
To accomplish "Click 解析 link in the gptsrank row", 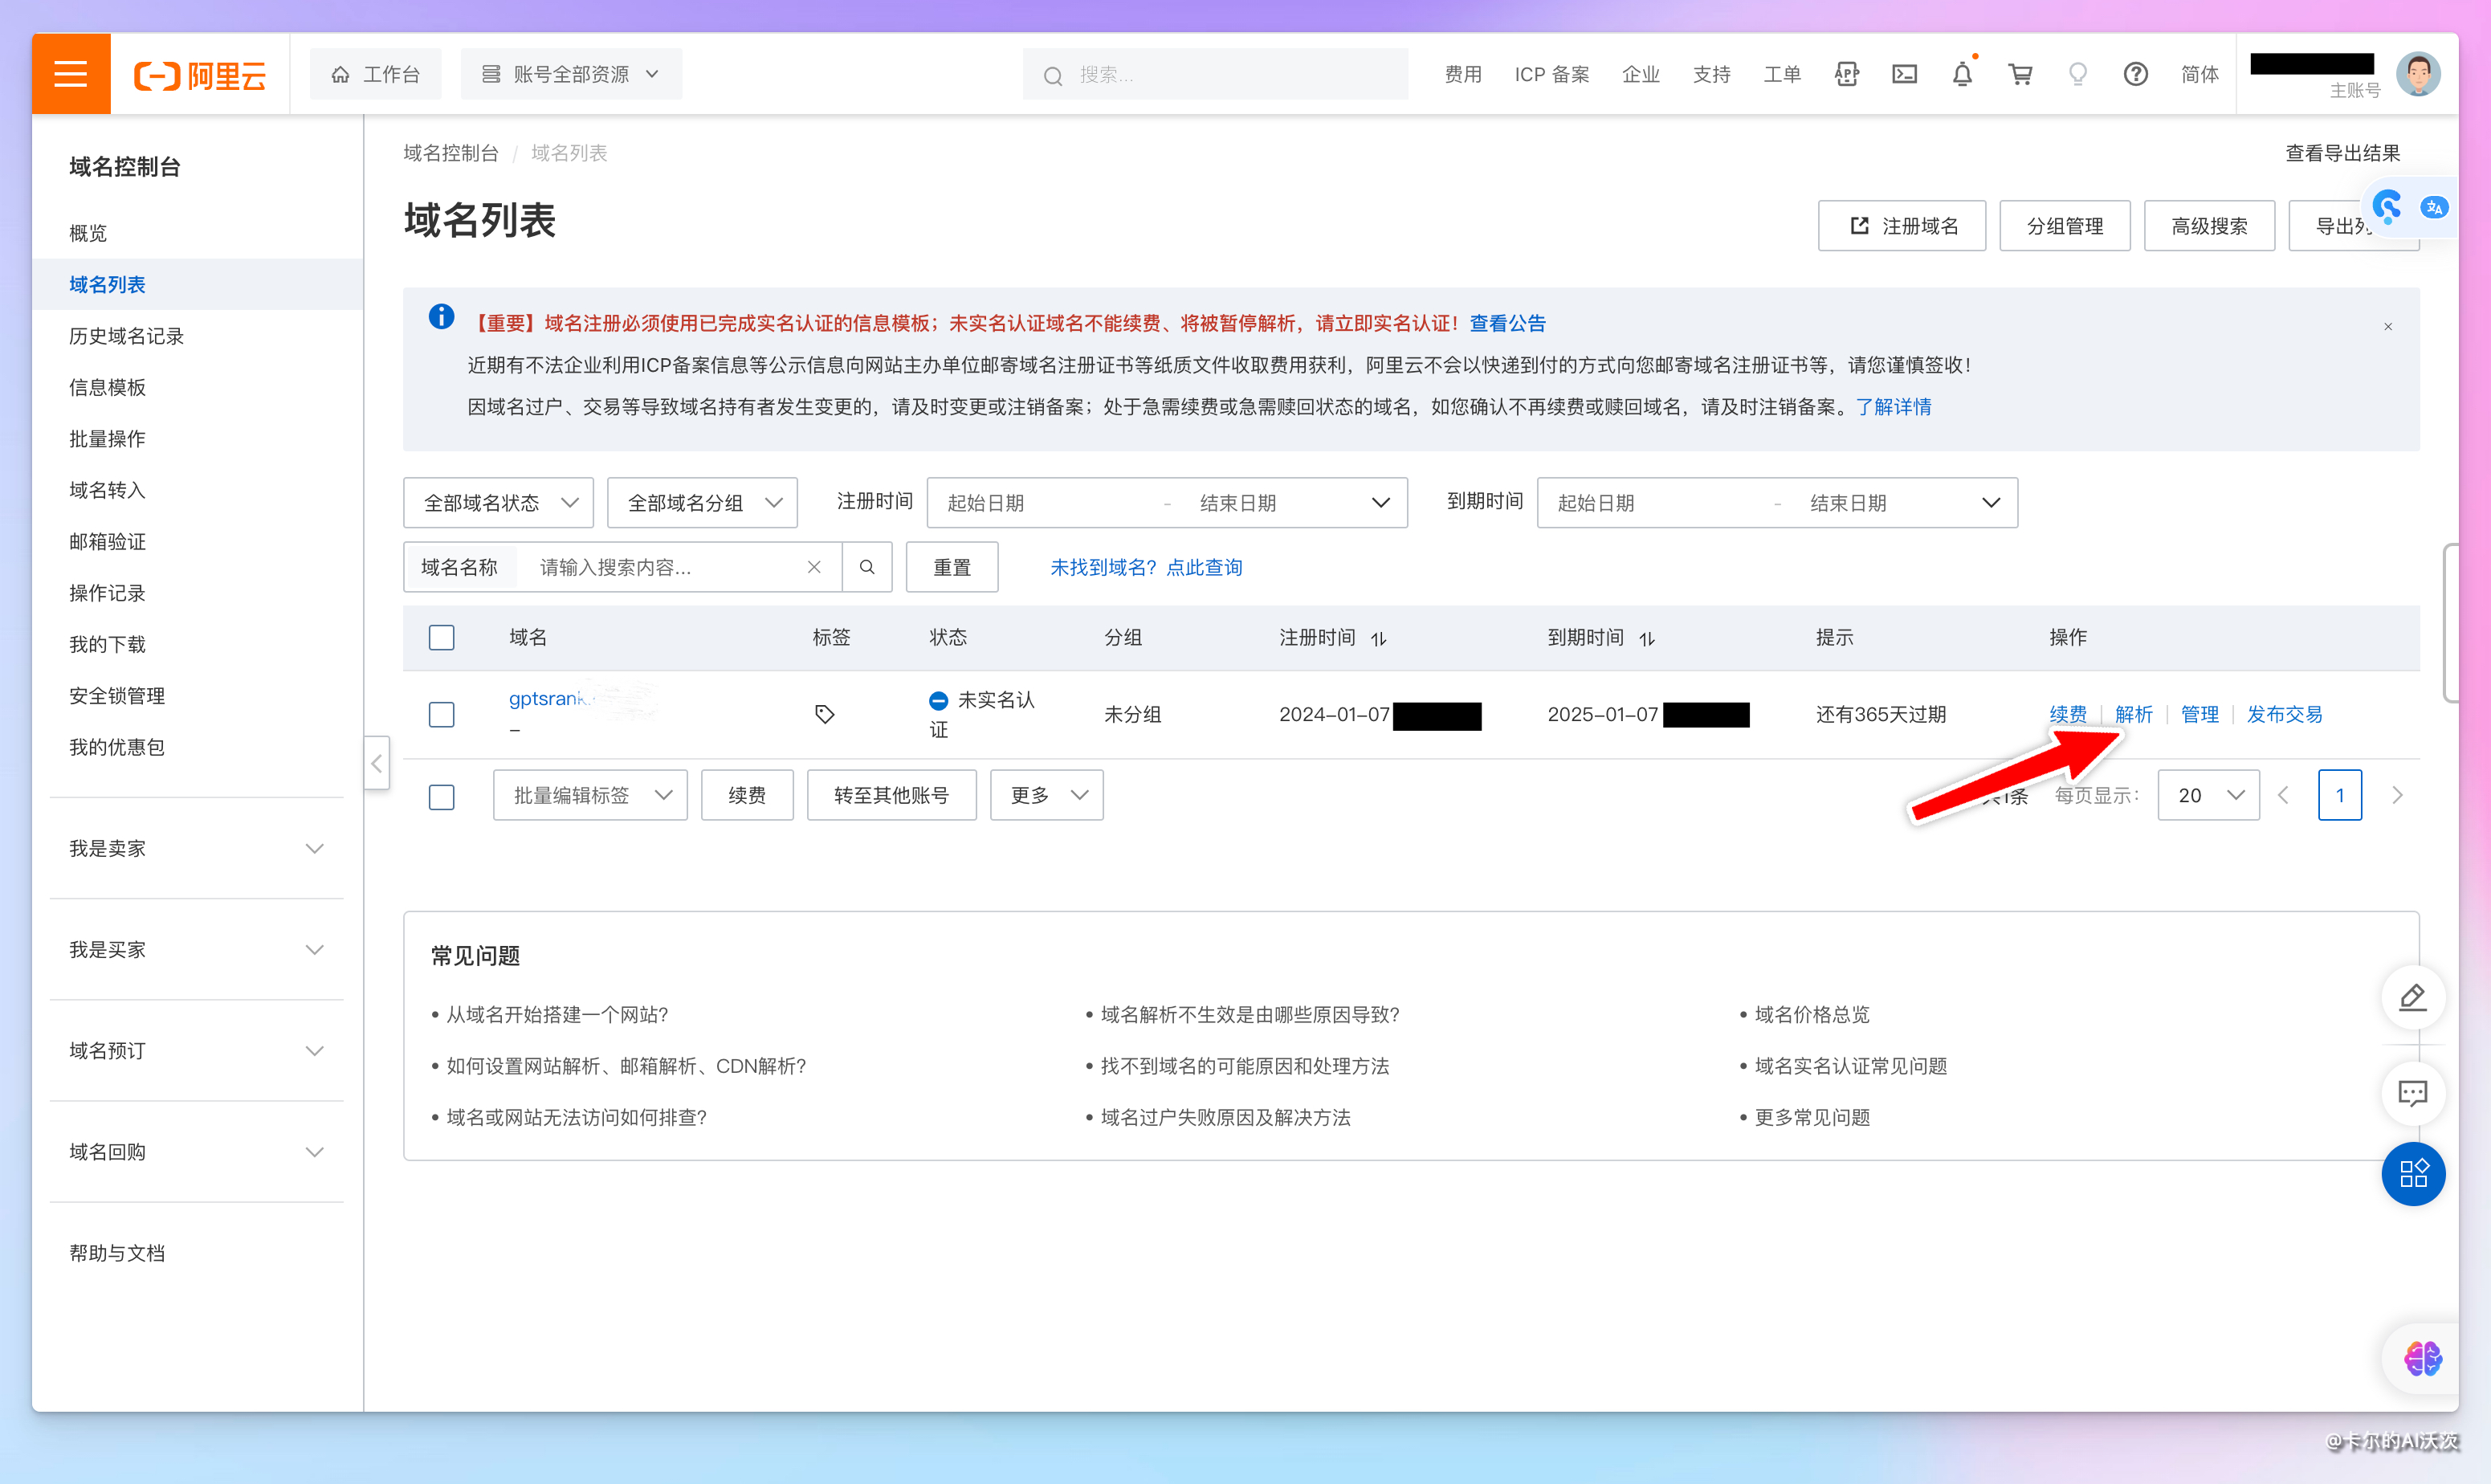I will coord(2134,714).
